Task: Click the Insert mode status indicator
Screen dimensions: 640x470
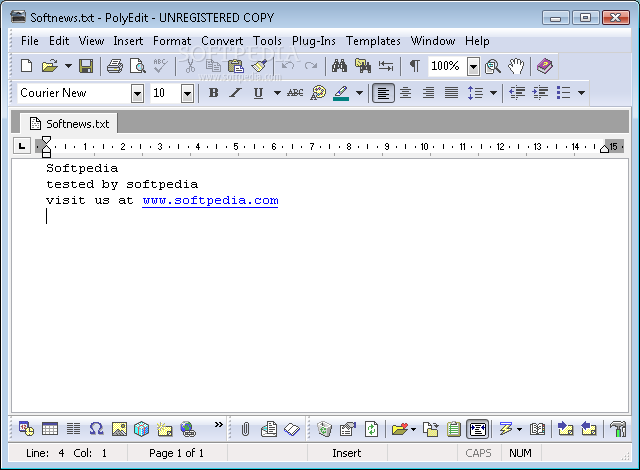Action: [x=347, y=453]
